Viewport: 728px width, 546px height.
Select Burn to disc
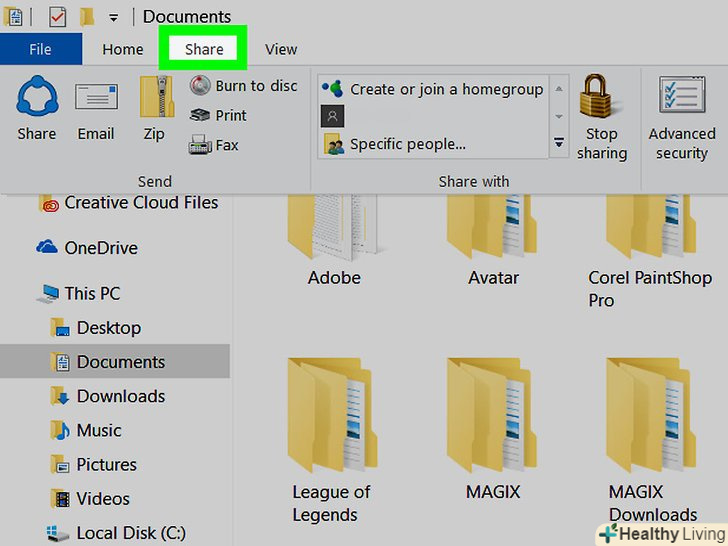coord(244,86)
